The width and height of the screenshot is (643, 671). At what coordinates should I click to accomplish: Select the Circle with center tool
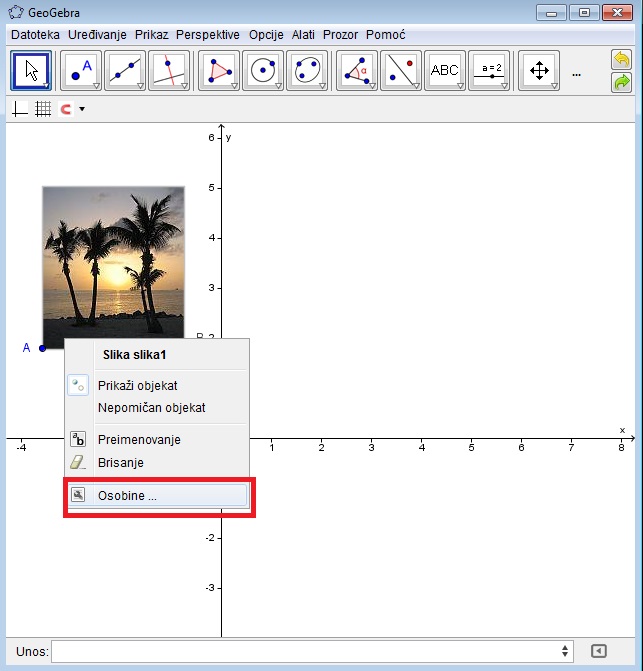pos(263,71)
